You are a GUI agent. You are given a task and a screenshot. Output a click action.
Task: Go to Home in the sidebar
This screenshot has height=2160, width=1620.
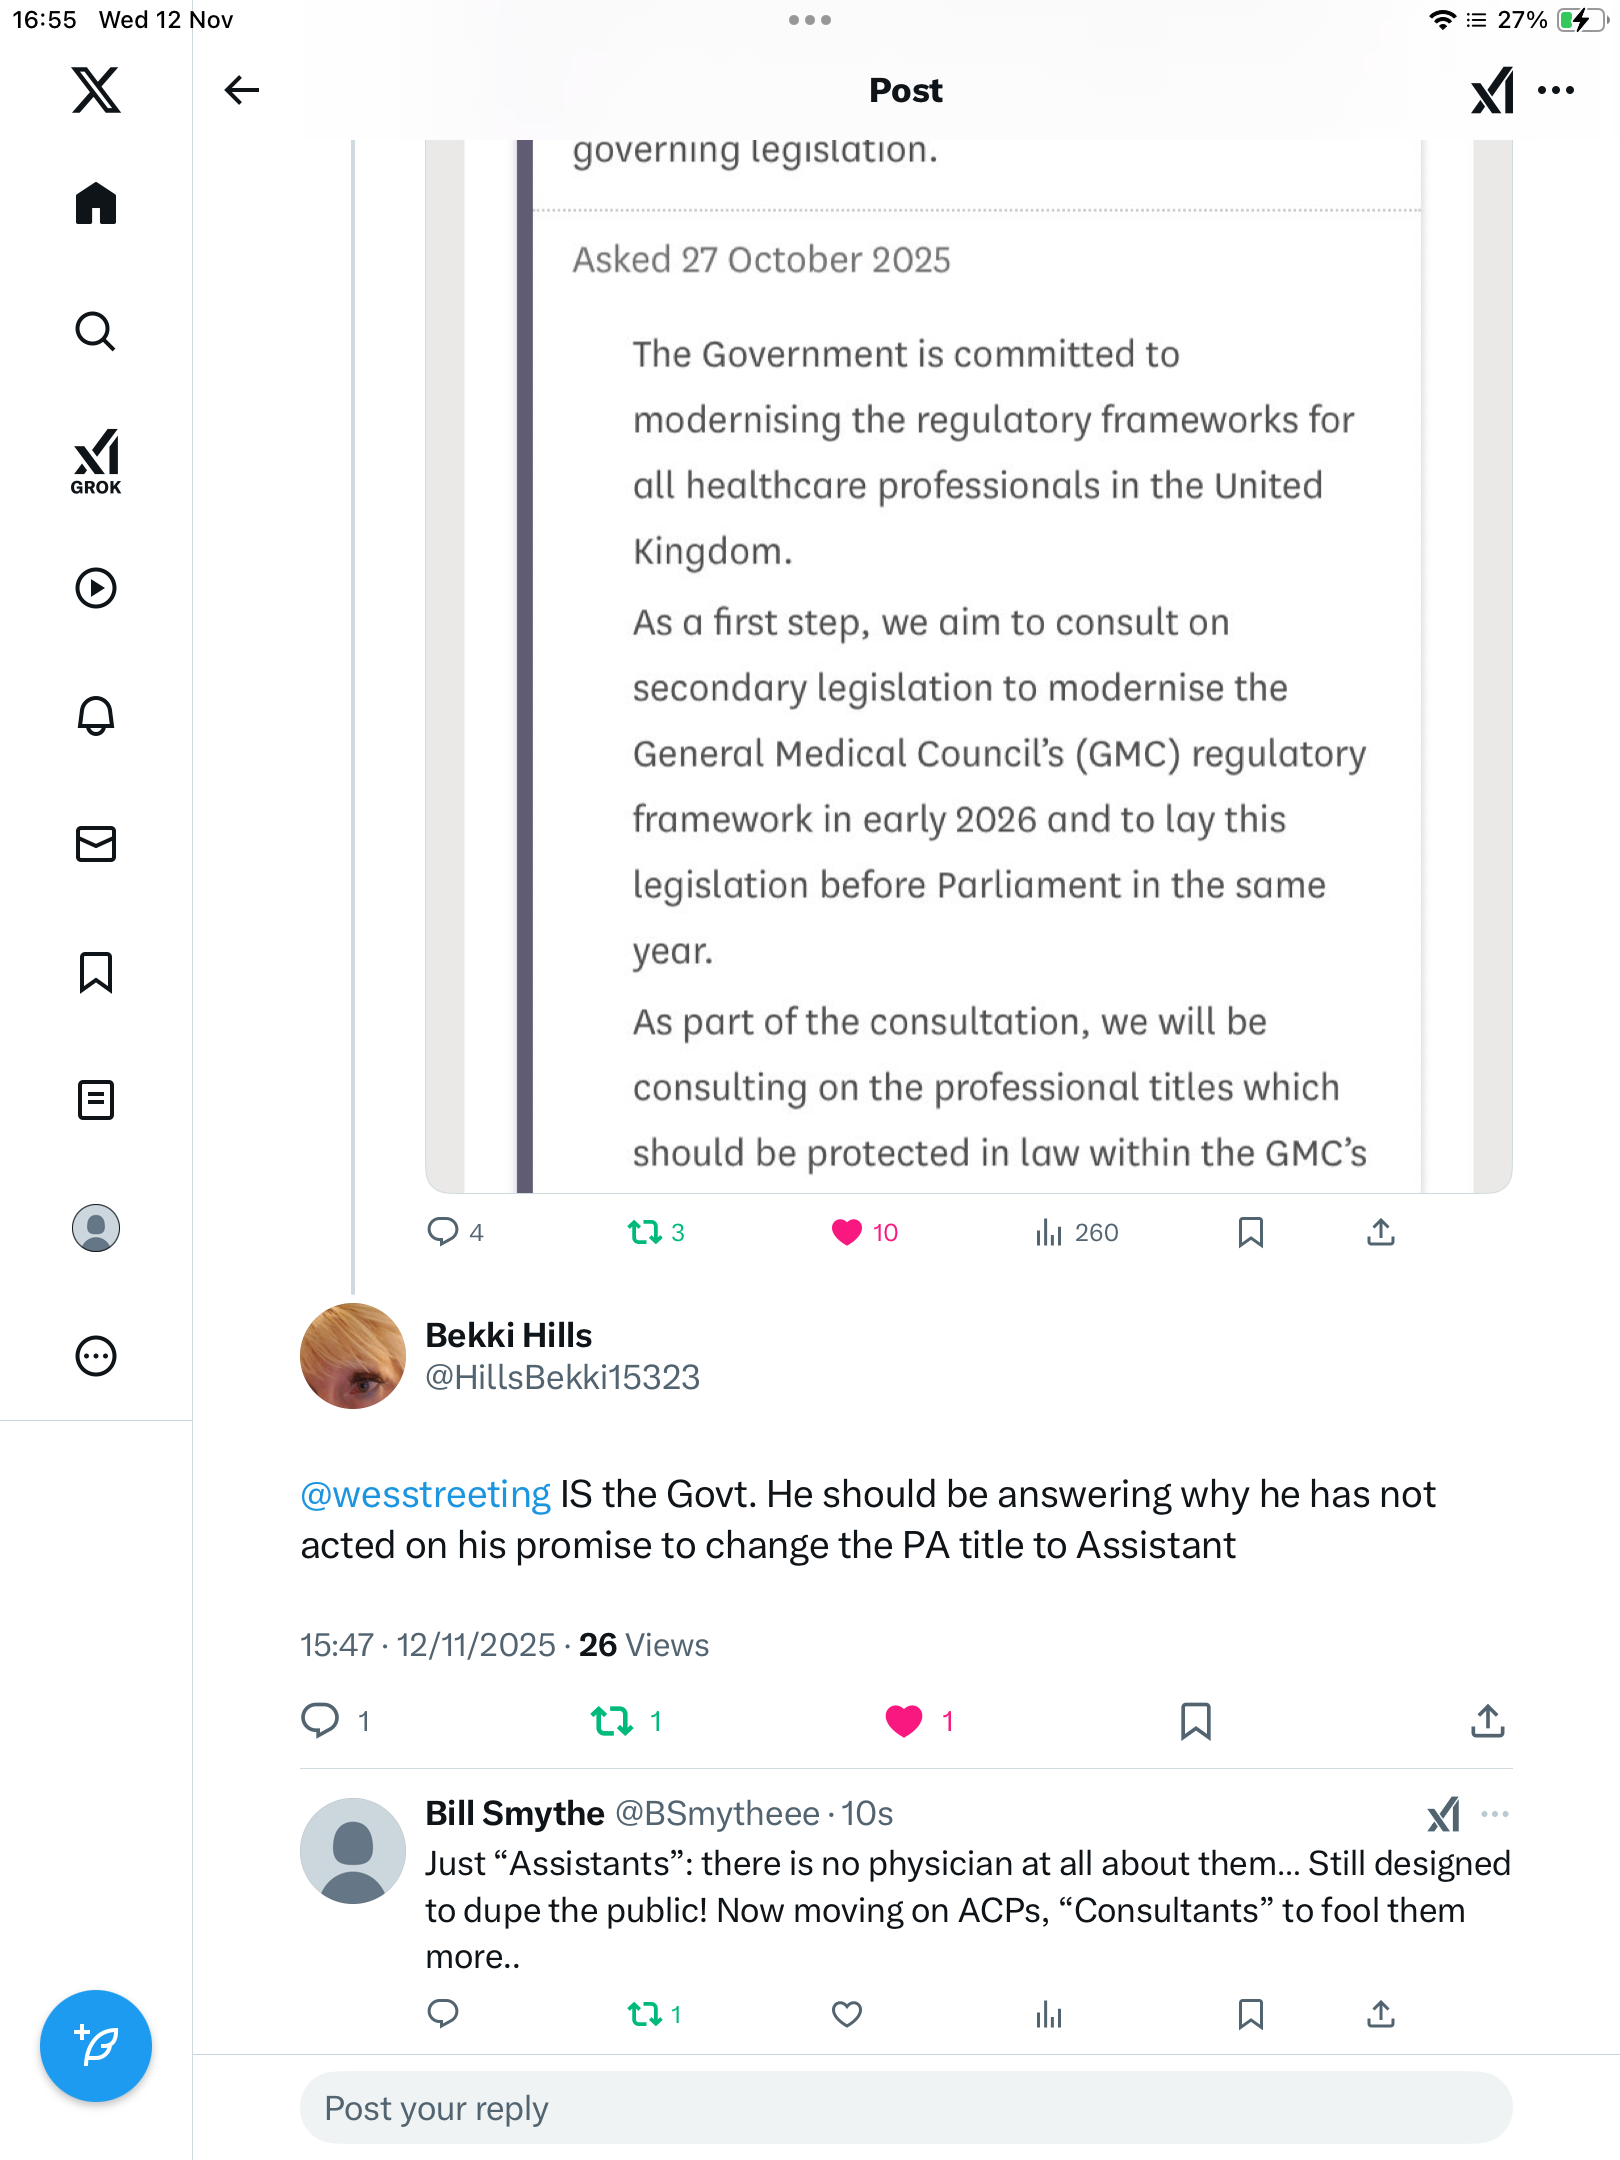point(96,204)
